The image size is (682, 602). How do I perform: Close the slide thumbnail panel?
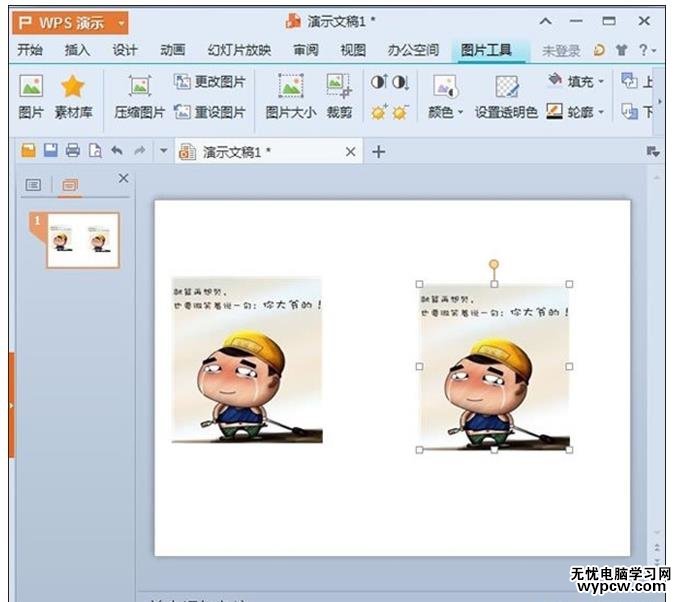pyautogui.click(x=124, y=178)
